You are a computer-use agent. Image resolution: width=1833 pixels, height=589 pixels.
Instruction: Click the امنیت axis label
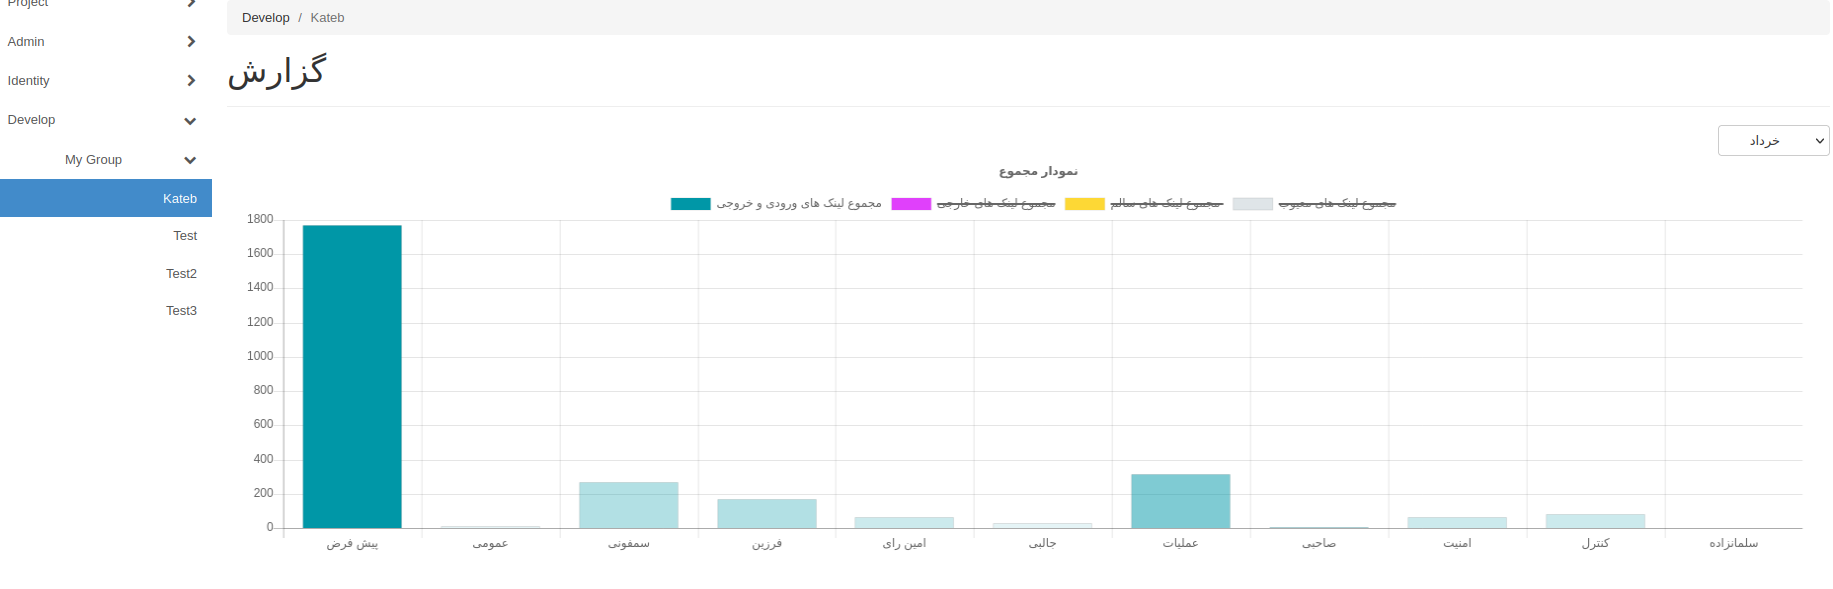[1457, 543]
